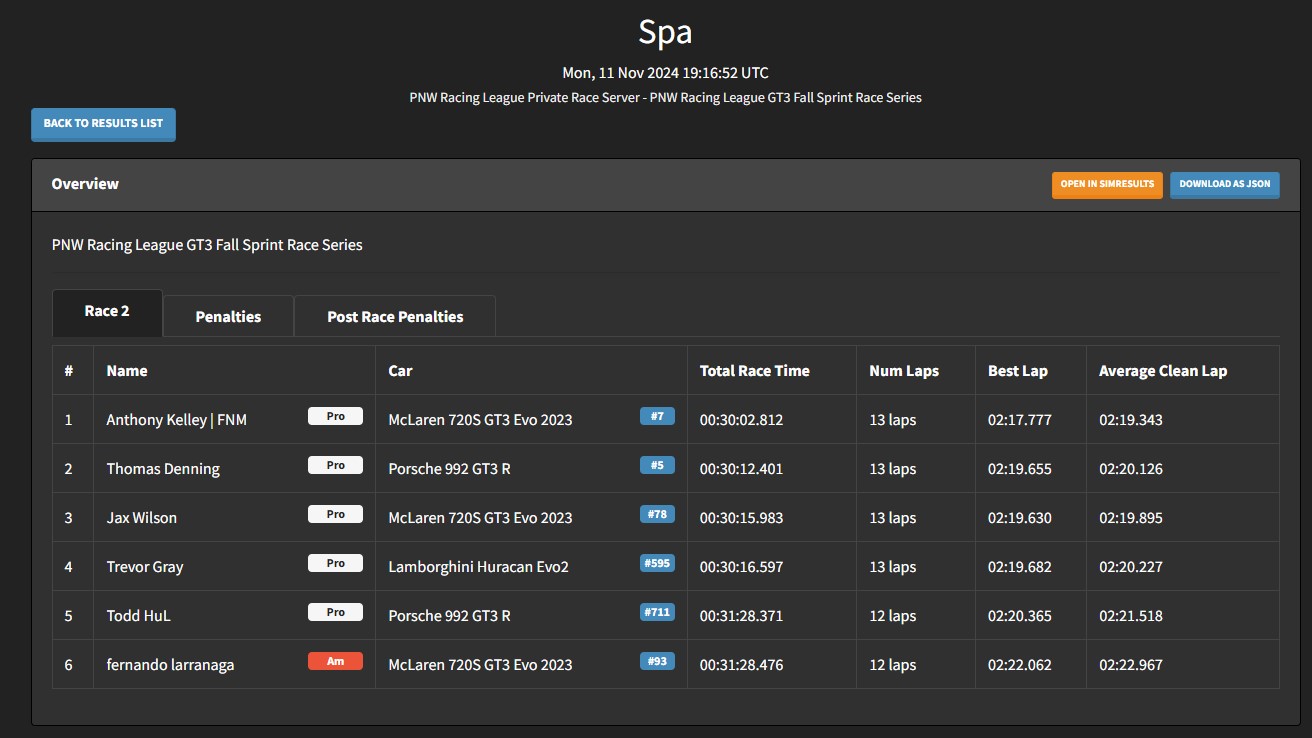This screenshot has width=1312, height=738.
Task: Open results in SimResults
Action: point(1107,185)
